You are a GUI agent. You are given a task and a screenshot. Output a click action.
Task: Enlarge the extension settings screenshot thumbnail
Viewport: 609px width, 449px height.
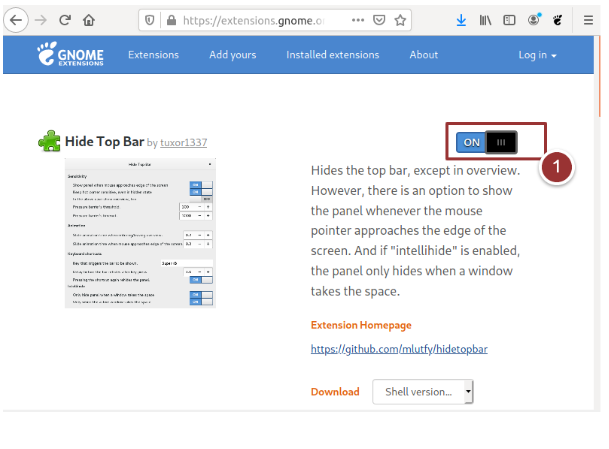[140, 233]
